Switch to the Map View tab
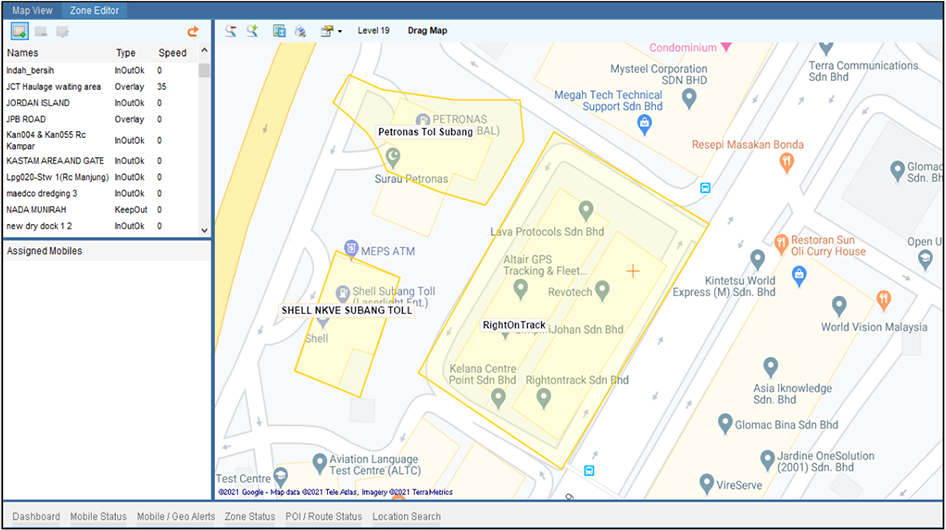 pyautogui.click(x=33, y=10)
